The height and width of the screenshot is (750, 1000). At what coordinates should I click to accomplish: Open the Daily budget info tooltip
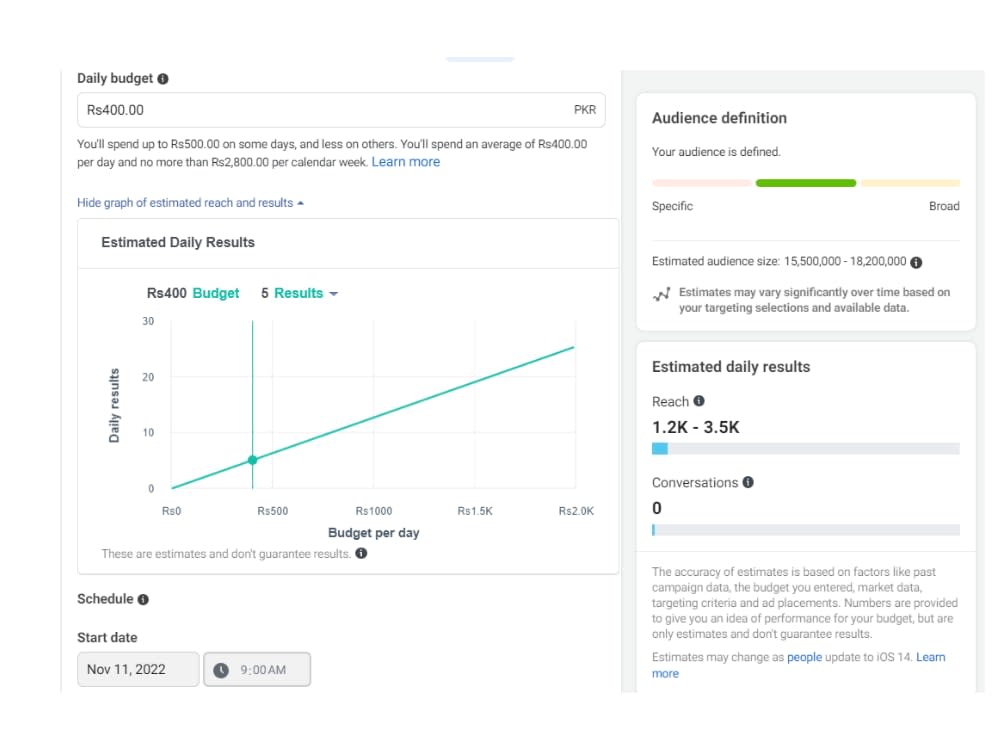coord(162,78)
